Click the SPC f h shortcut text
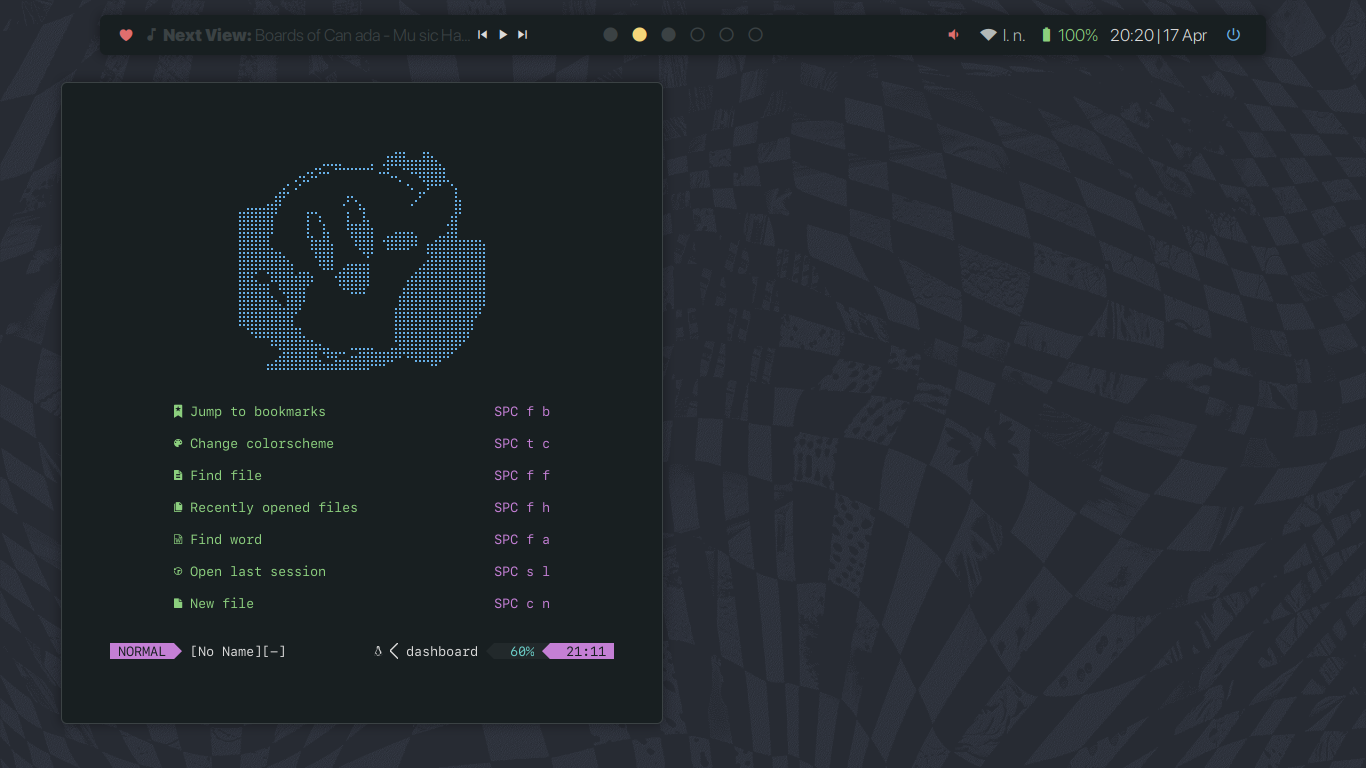This screenshot has width=1366, height=768. (x=522, y=507)
